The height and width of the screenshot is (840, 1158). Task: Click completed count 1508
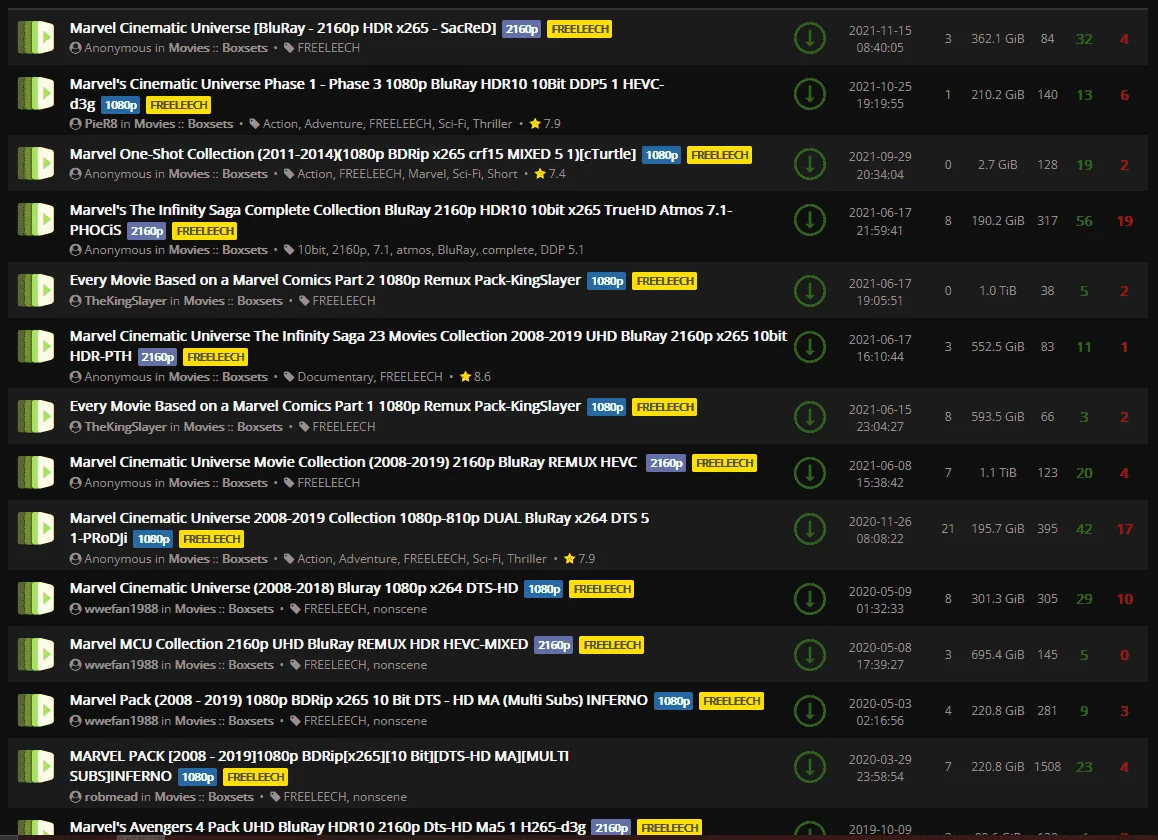tap(1047, 767)
